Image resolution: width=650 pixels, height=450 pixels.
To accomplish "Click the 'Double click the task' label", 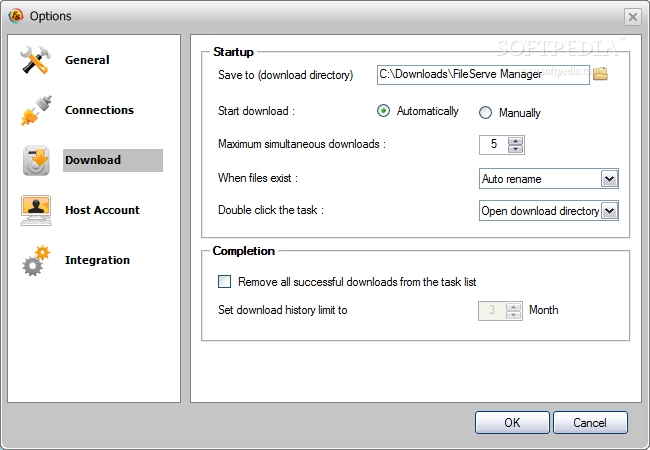I will point(271,210).
